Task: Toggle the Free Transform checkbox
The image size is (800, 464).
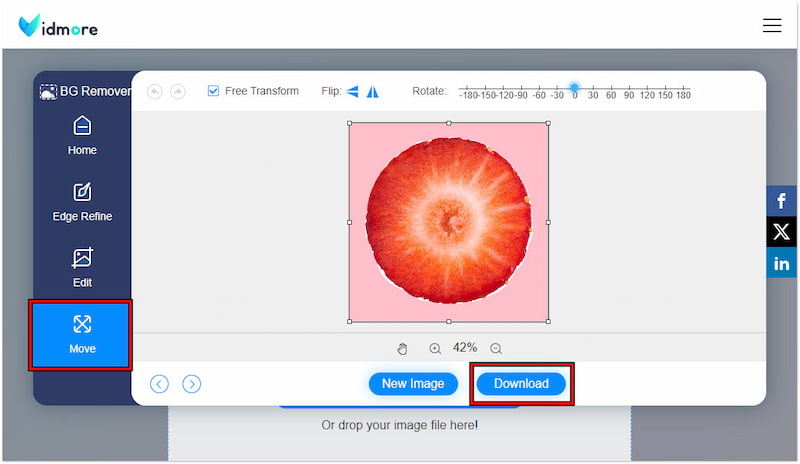Action: (213, 91)
